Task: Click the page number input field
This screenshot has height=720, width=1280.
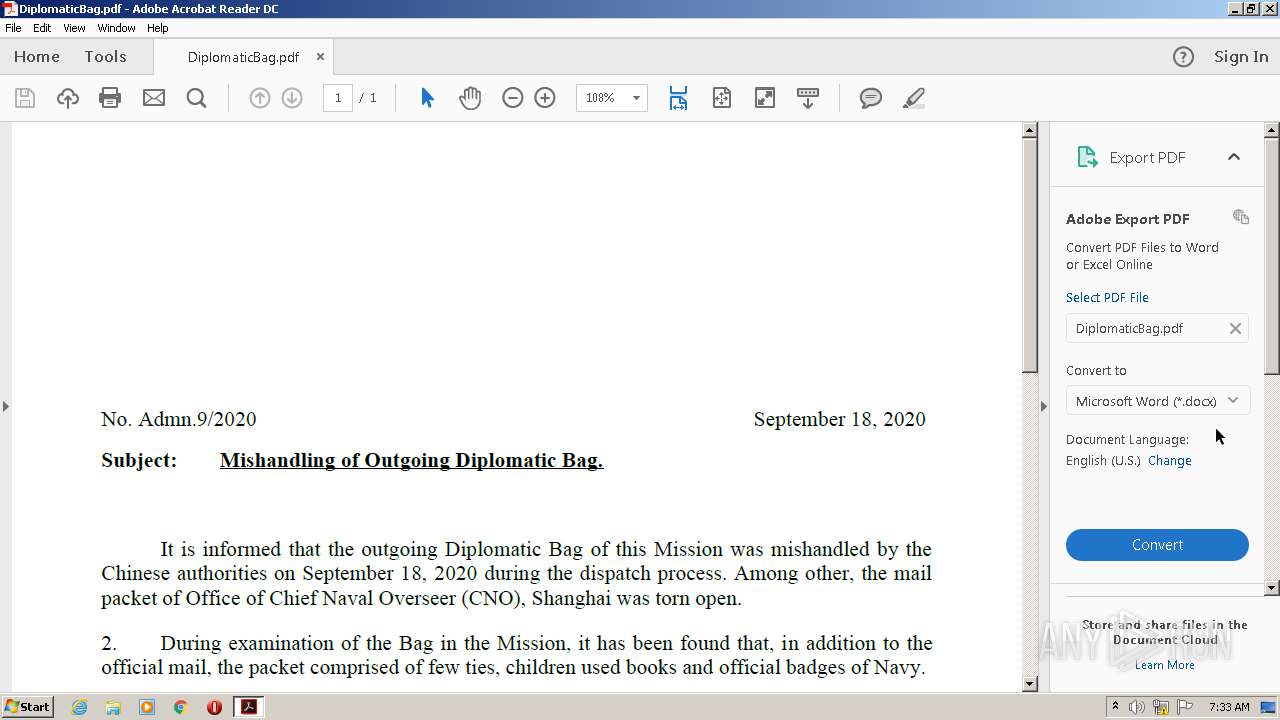Action: [338, 98]
